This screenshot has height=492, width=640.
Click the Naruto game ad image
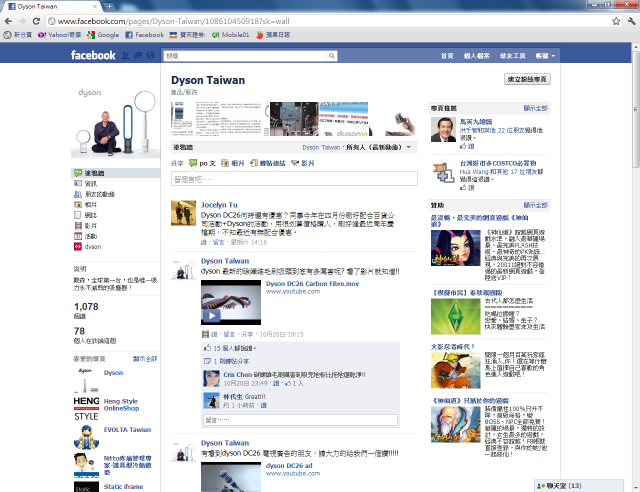pyautogui.click(x=456, y=370)
